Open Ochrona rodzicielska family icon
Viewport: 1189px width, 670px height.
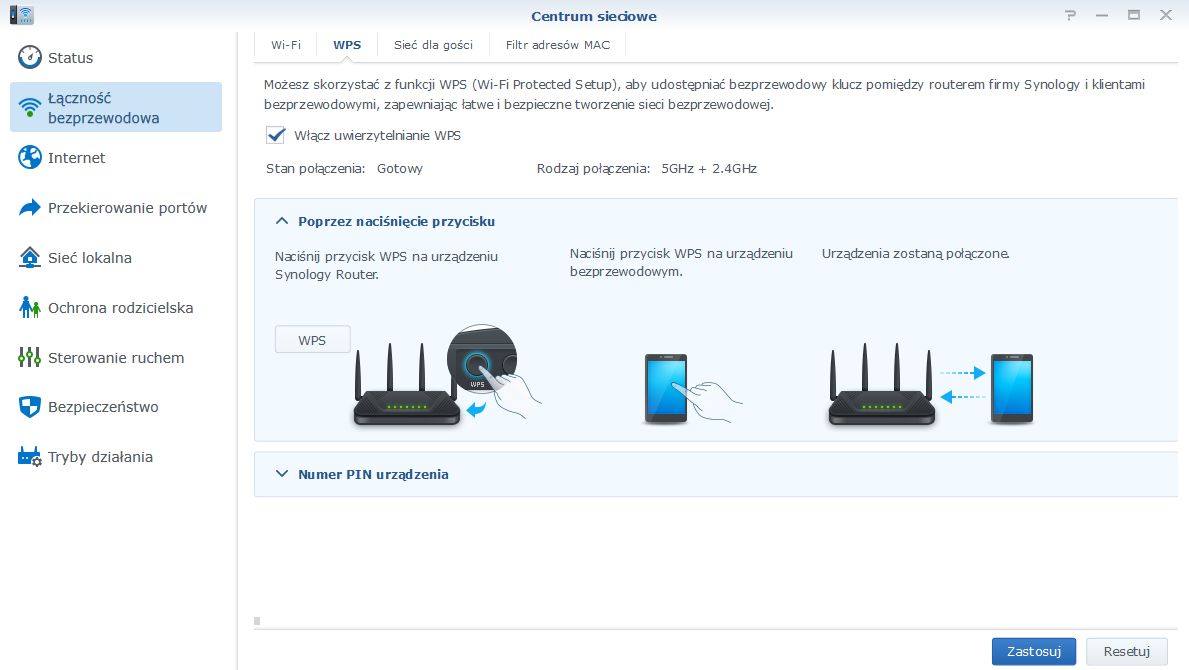[x=30, y=308]
